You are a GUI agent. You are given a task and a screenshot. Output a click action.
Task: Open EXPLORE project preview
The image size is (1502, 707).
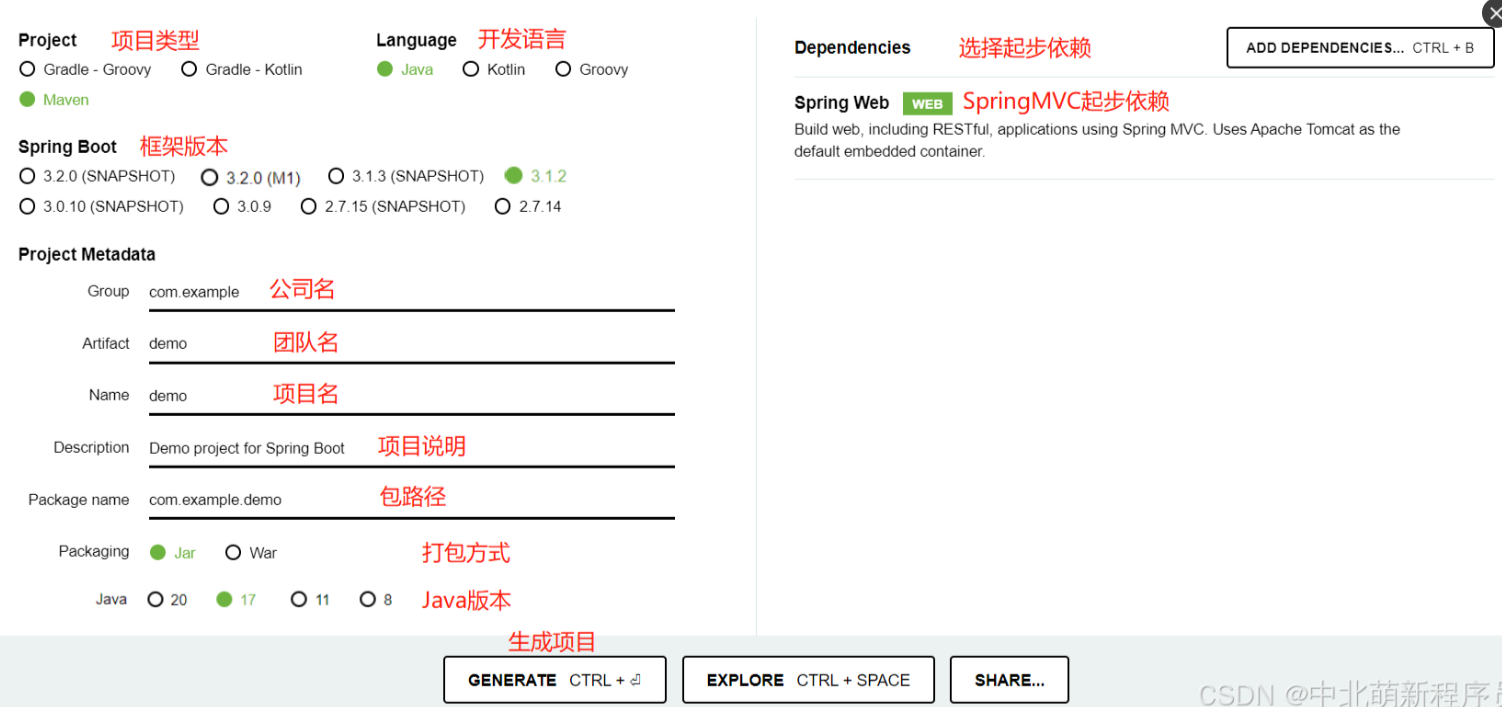808,680
